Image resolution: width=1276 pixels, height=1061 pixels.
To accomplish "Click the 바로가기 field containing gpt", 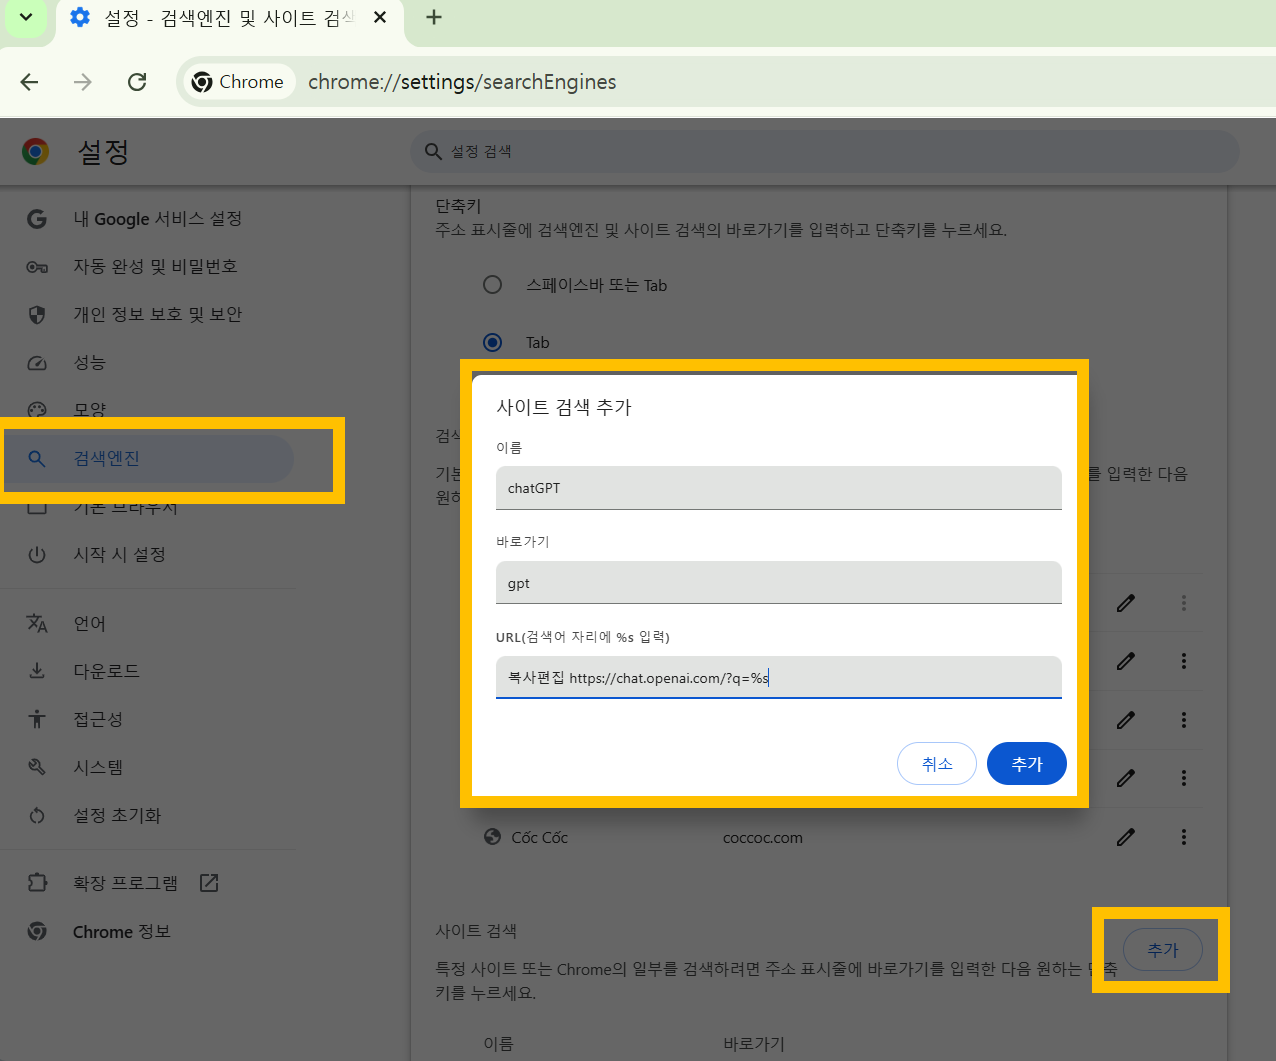I will (x=778, y=583).
